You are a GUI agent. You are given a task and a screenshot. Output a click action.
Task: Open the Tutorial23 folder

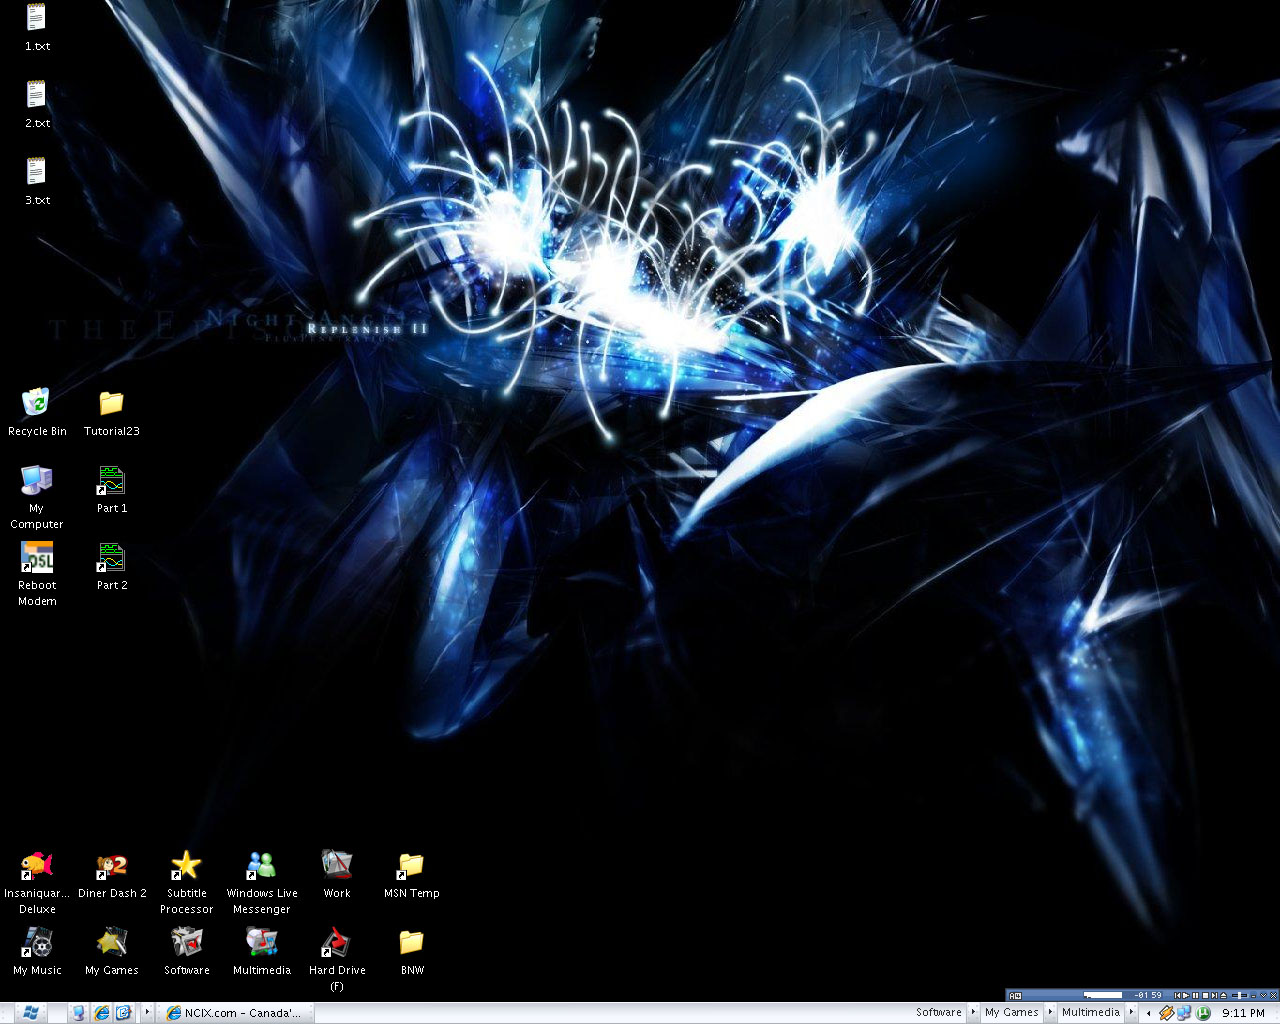(111, 412)
